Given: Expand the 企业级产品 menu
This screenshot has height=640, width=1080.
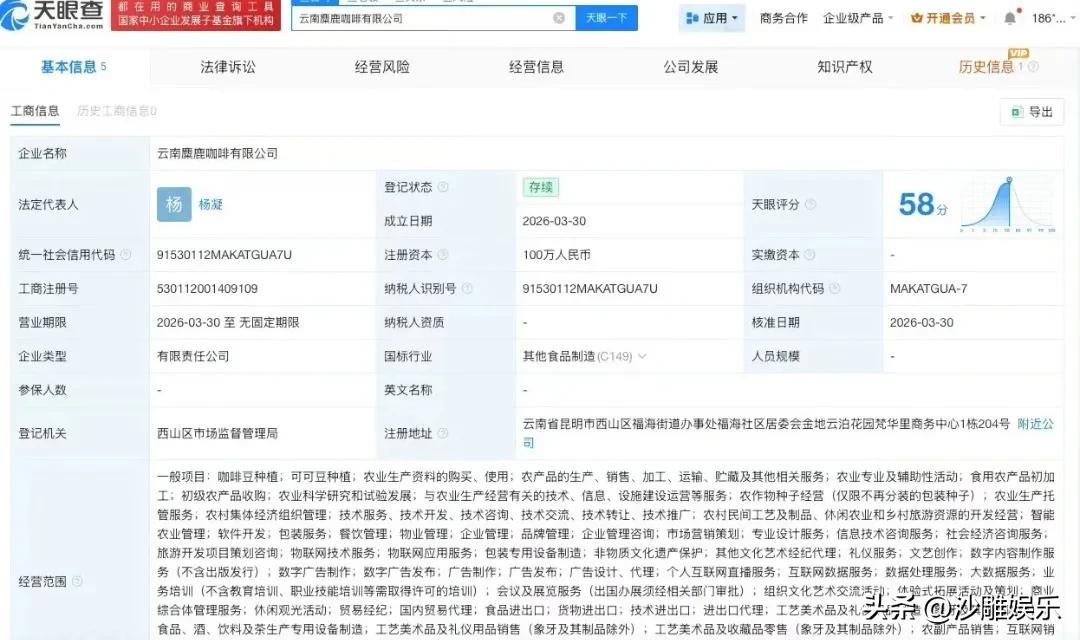Looking at the screenshot, I should [858, 18].
